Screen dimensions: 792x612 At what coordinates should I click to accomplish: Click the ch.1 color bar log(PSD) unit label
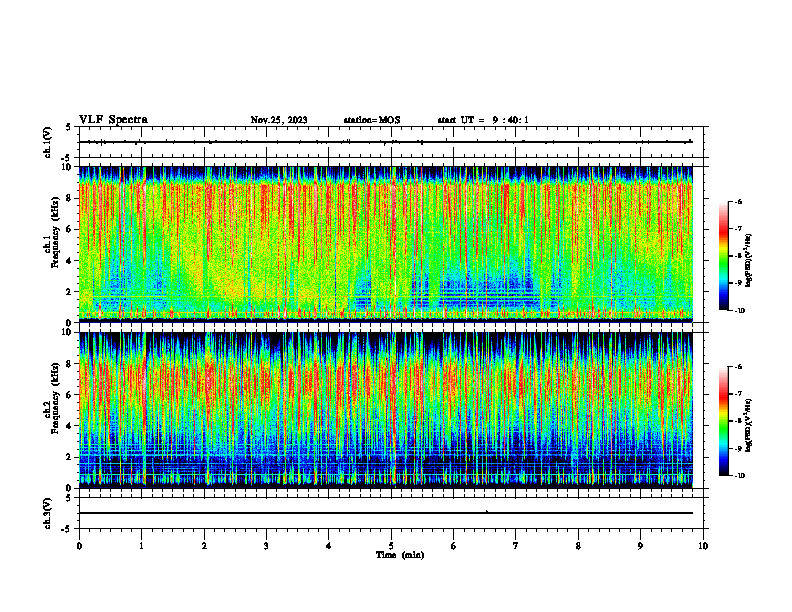(749, 261)
